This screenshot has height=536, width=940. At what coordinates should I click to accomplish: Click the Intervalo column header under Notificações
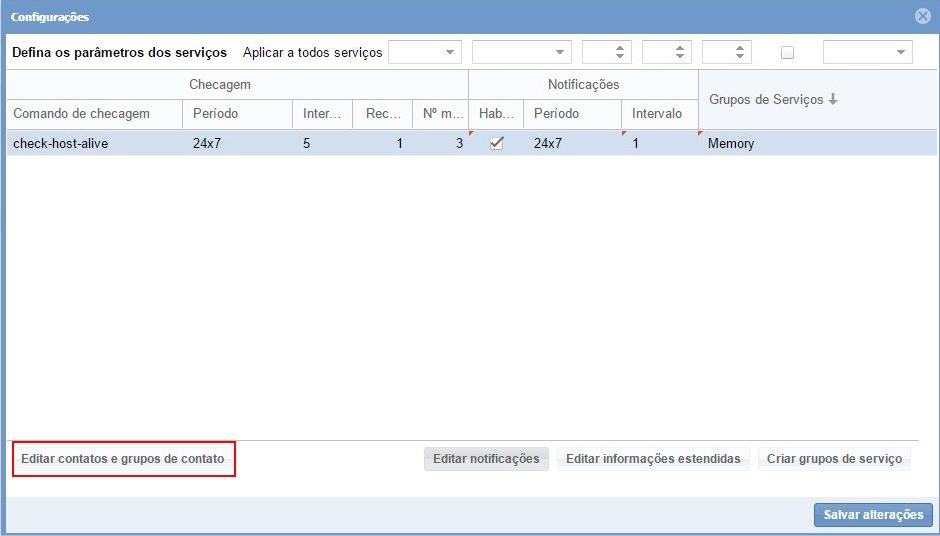click(x=657, y=114)
